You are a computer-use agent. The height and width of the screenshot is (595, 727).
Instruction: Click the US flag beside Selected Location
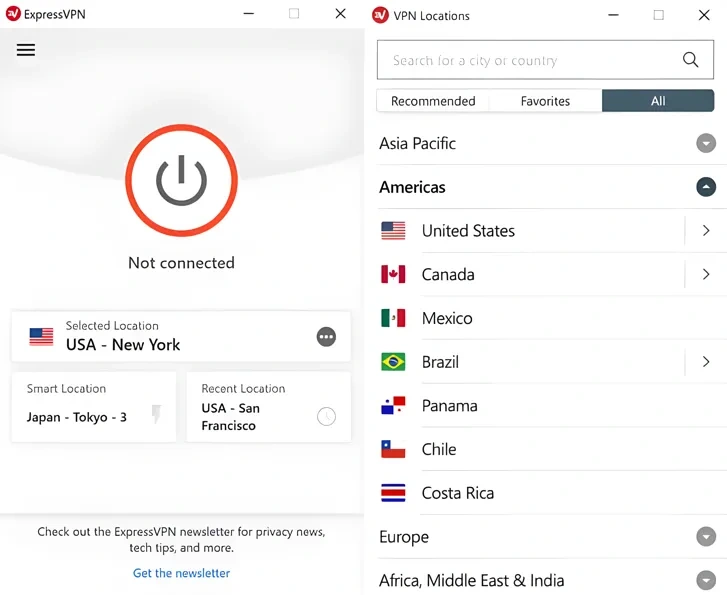(41, 337)
